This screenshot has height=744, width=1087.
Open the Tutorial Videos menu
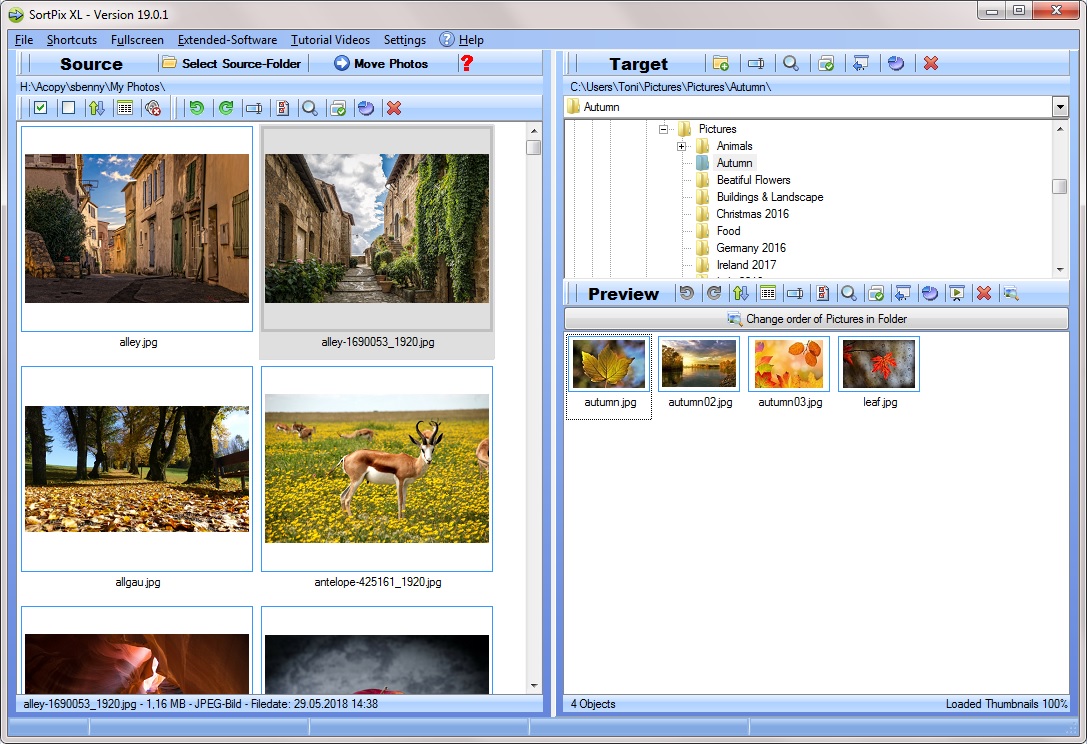click(330, 40)
